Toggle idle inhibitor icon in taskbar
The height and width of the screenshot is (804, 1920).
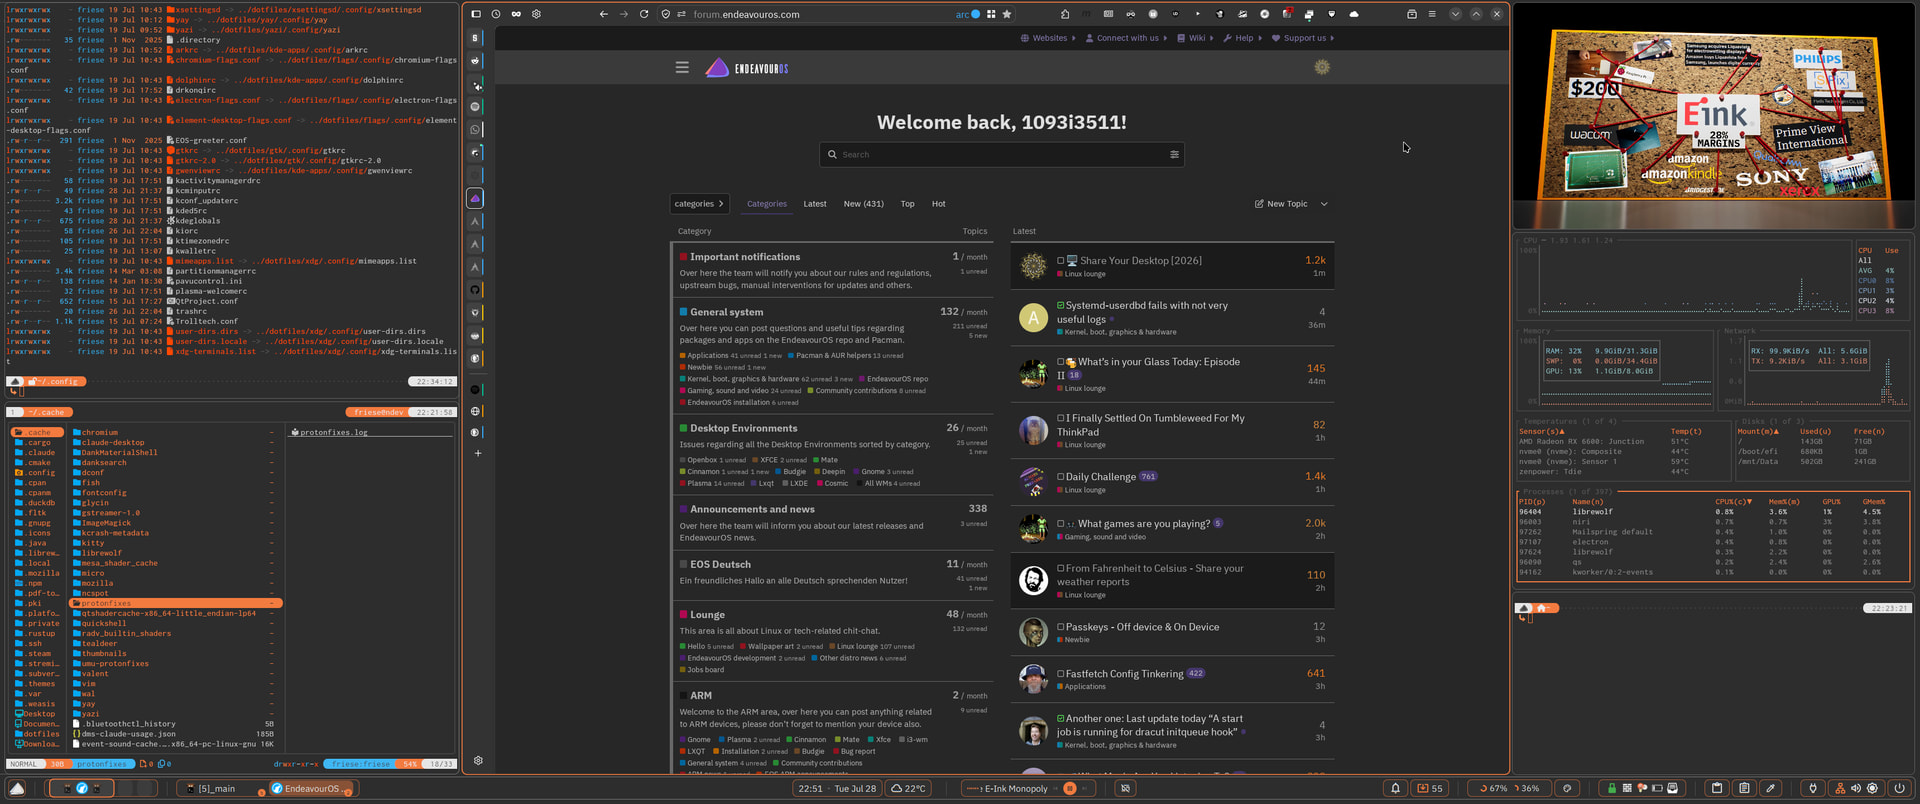click(1125, 788)
